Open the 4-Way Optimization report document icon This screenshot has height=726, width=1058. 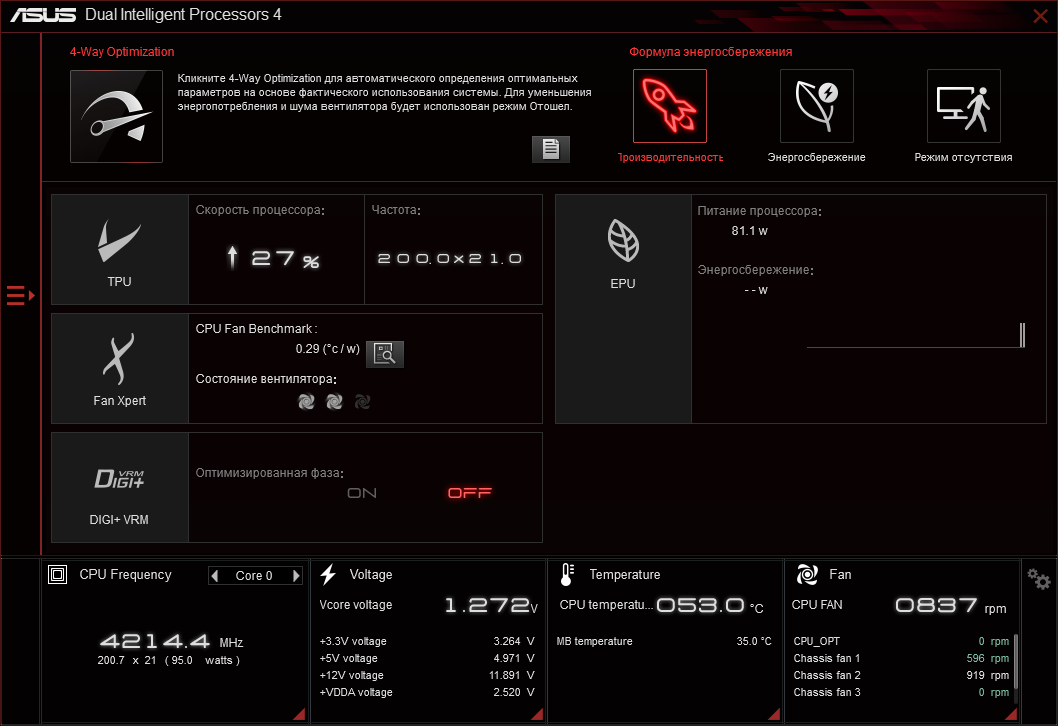point(551,148)
